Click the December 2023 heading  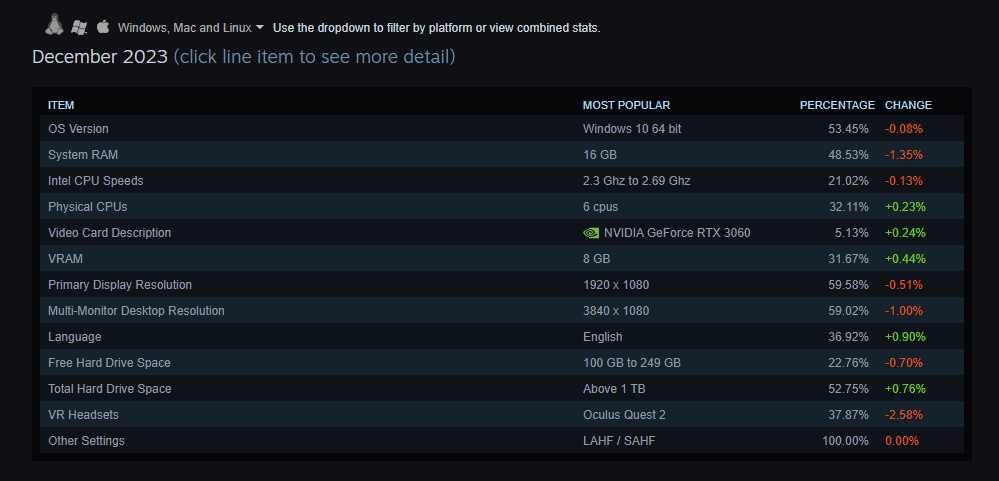coord(100,57)
